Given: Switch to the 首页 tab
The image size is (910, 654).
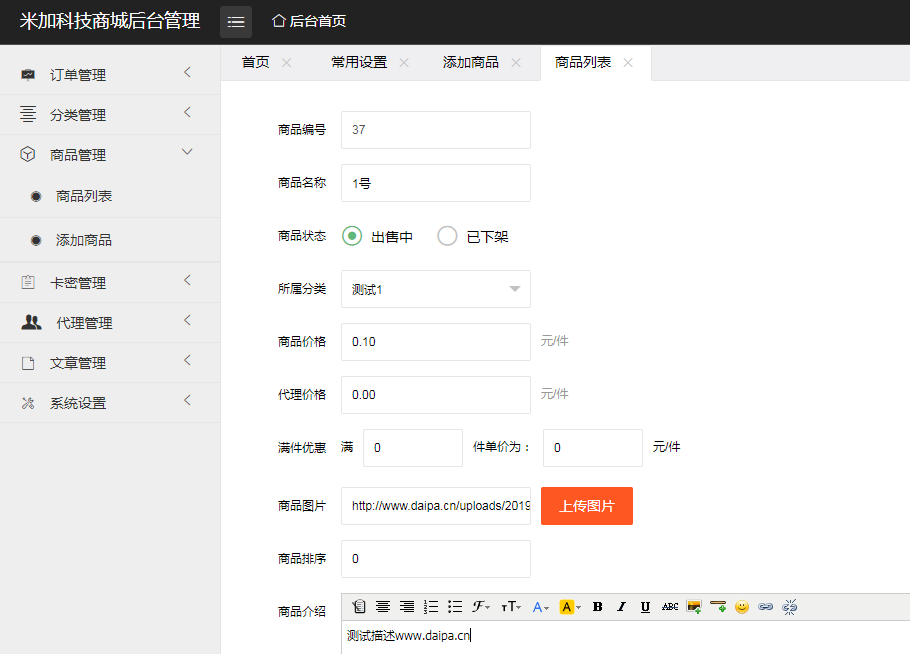Looking at the screenshot, I should pyautogui.click(x=256, y=62).
